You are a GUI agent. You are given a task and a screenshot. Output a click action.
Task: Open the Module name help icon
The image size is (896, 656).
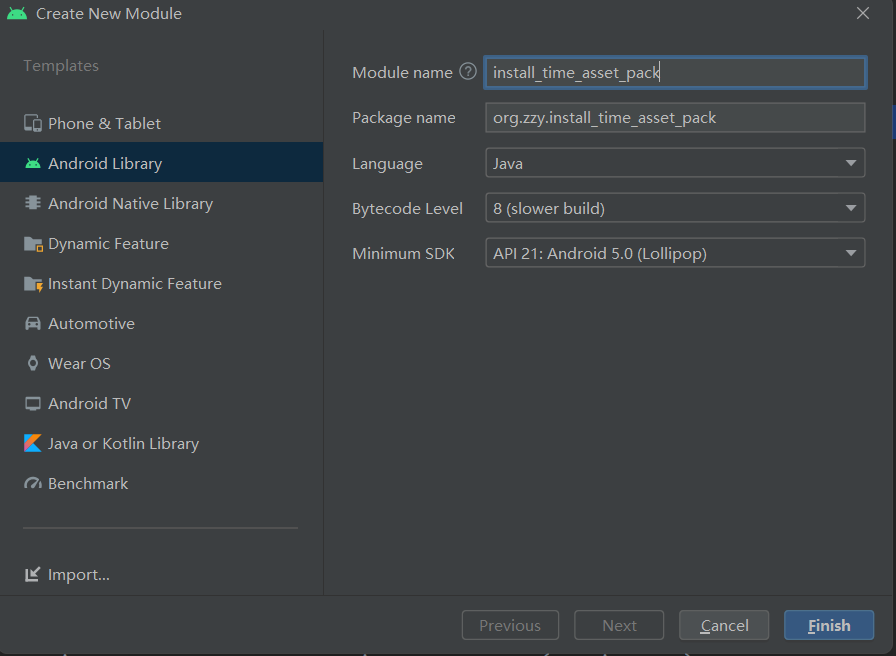[x=468, y=72]
